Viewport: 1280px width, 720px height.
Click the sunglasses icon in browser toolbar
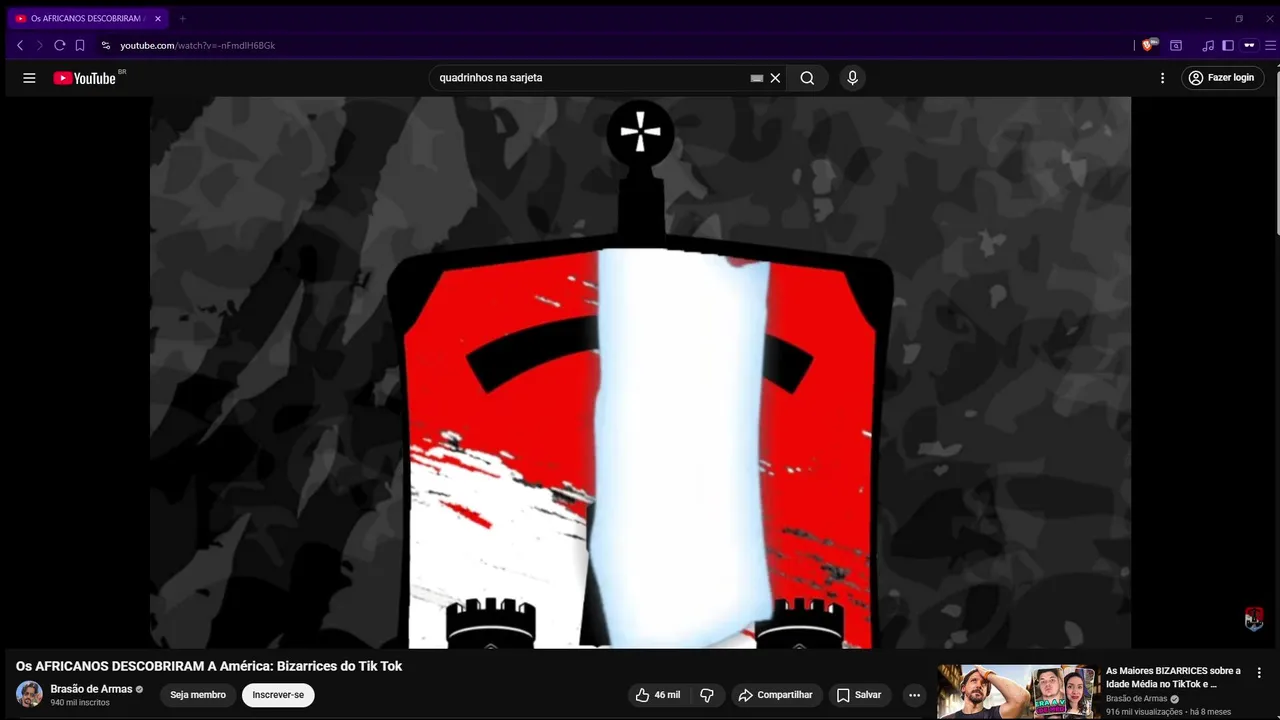(x=1249, y=45)
